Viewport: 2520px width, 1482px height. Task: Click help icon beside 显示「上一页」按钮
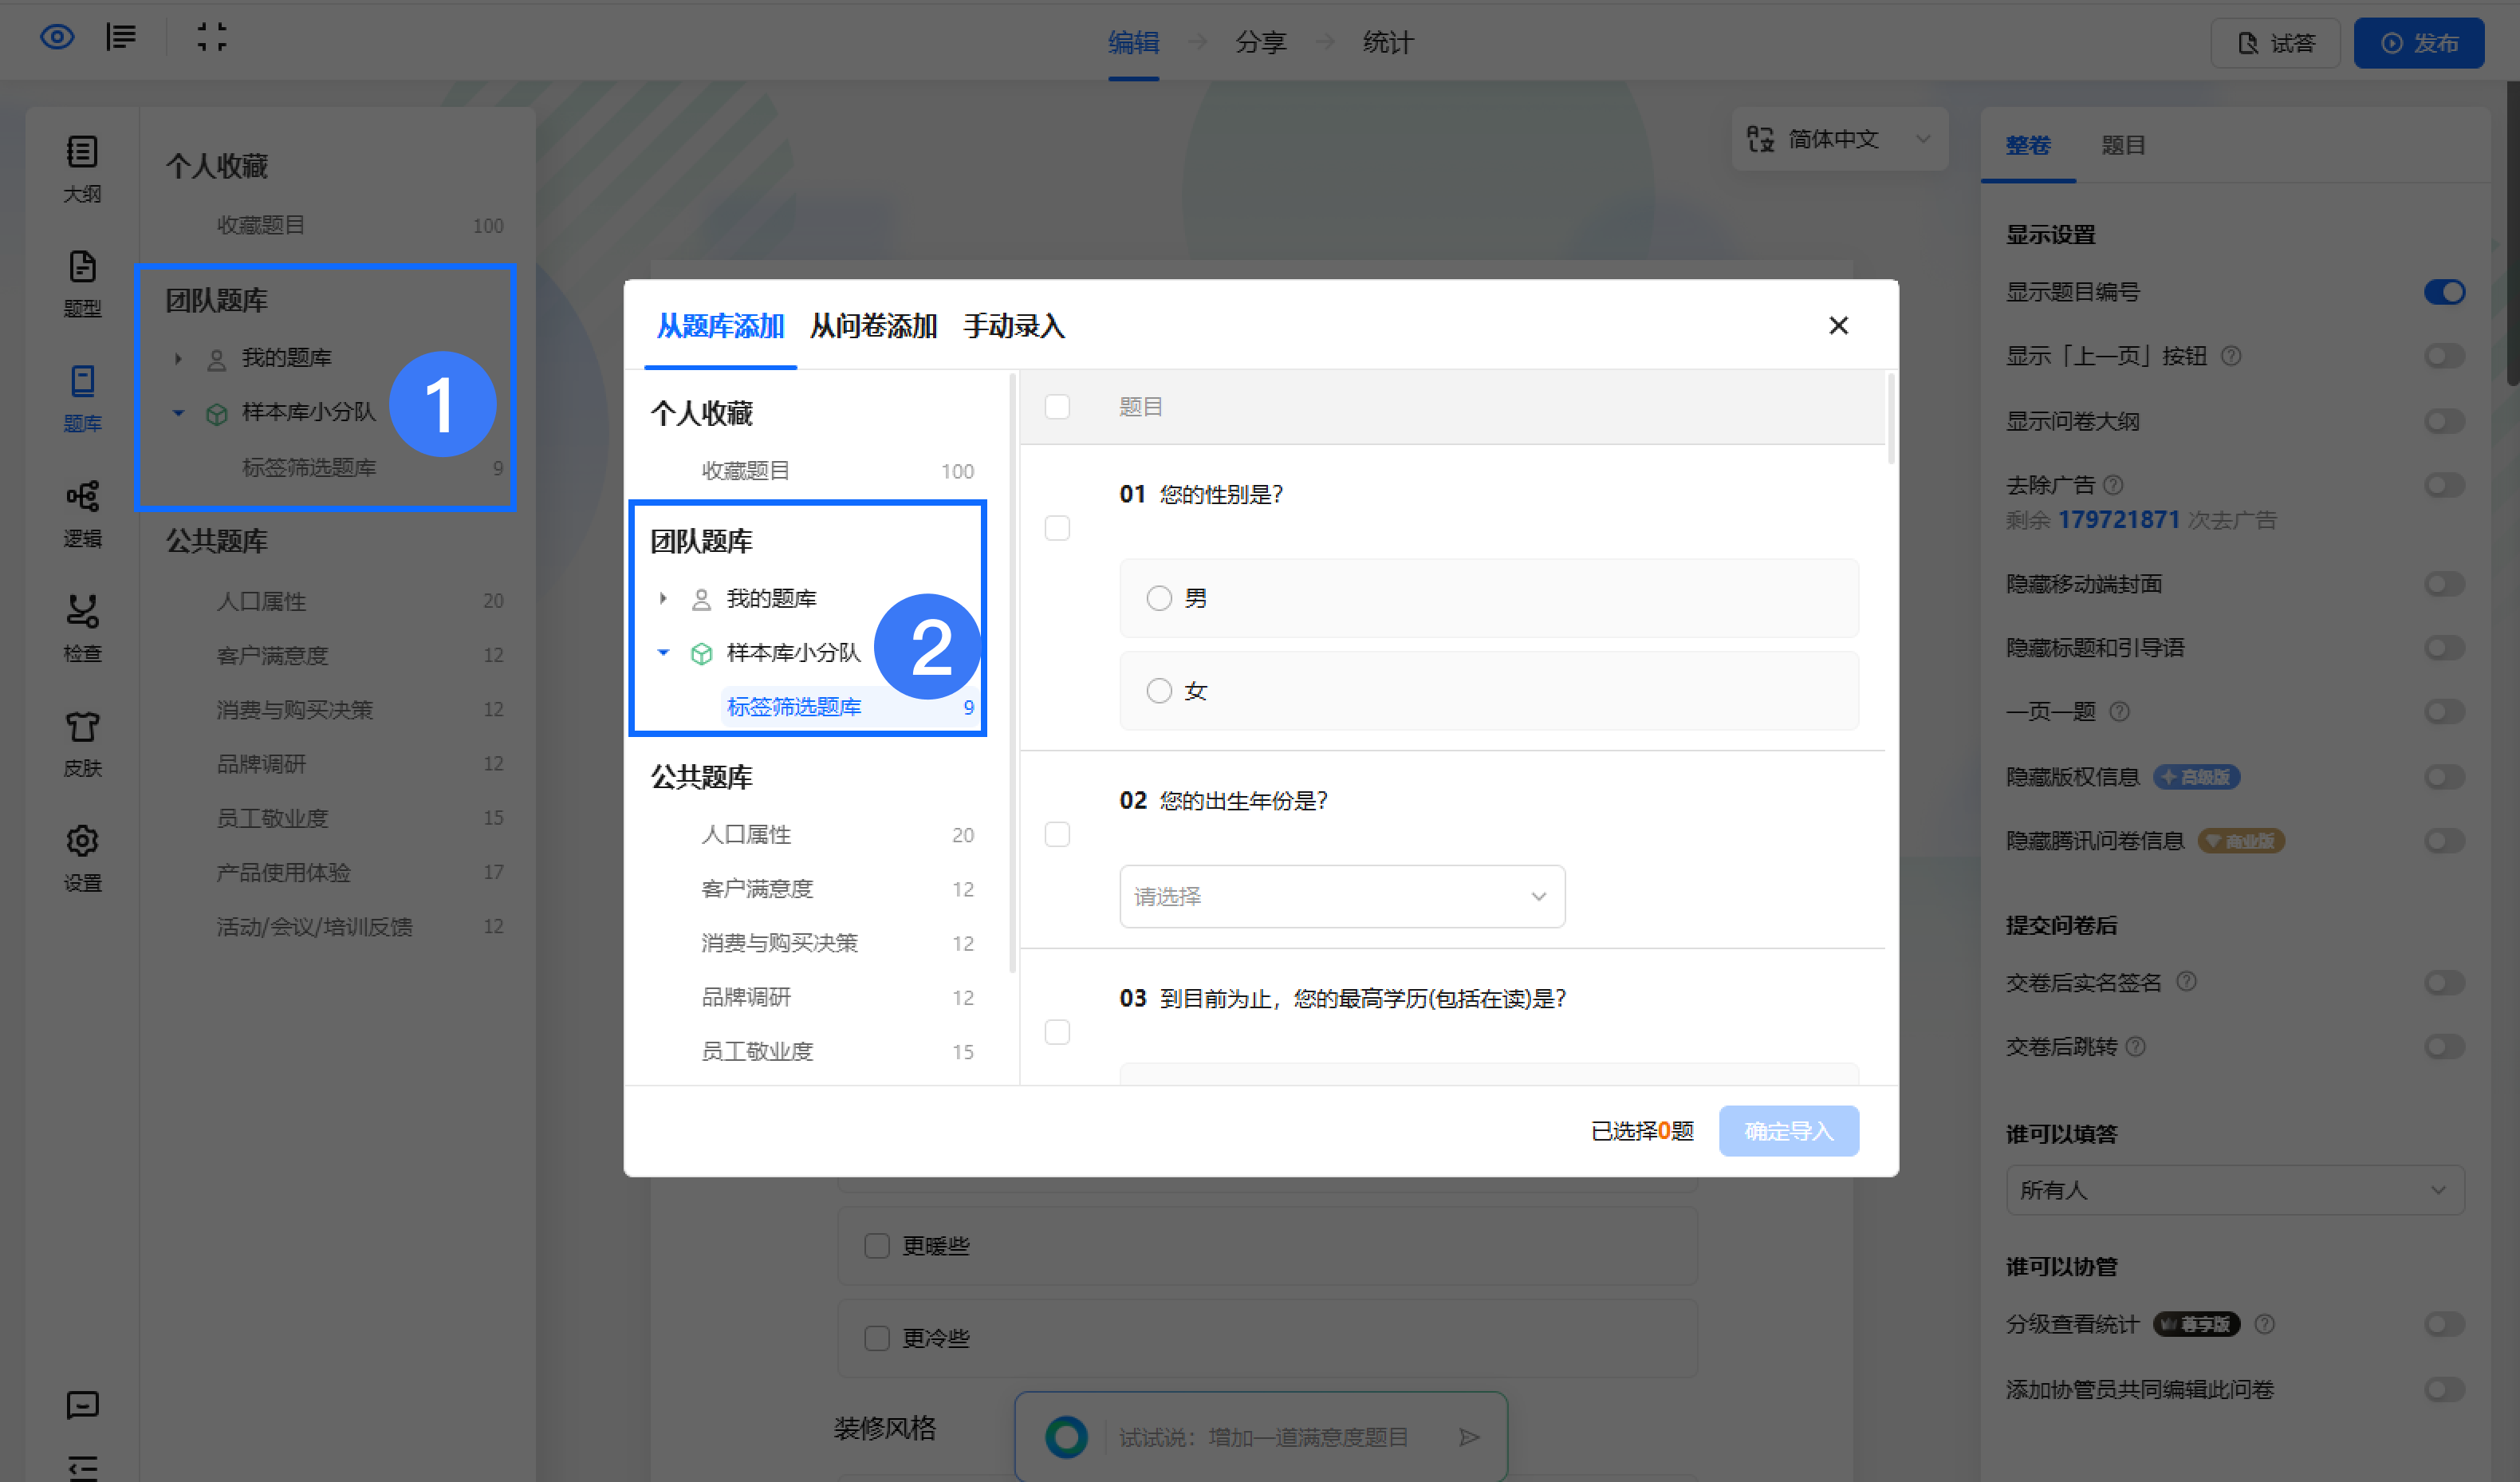[x=2231, y=356]
